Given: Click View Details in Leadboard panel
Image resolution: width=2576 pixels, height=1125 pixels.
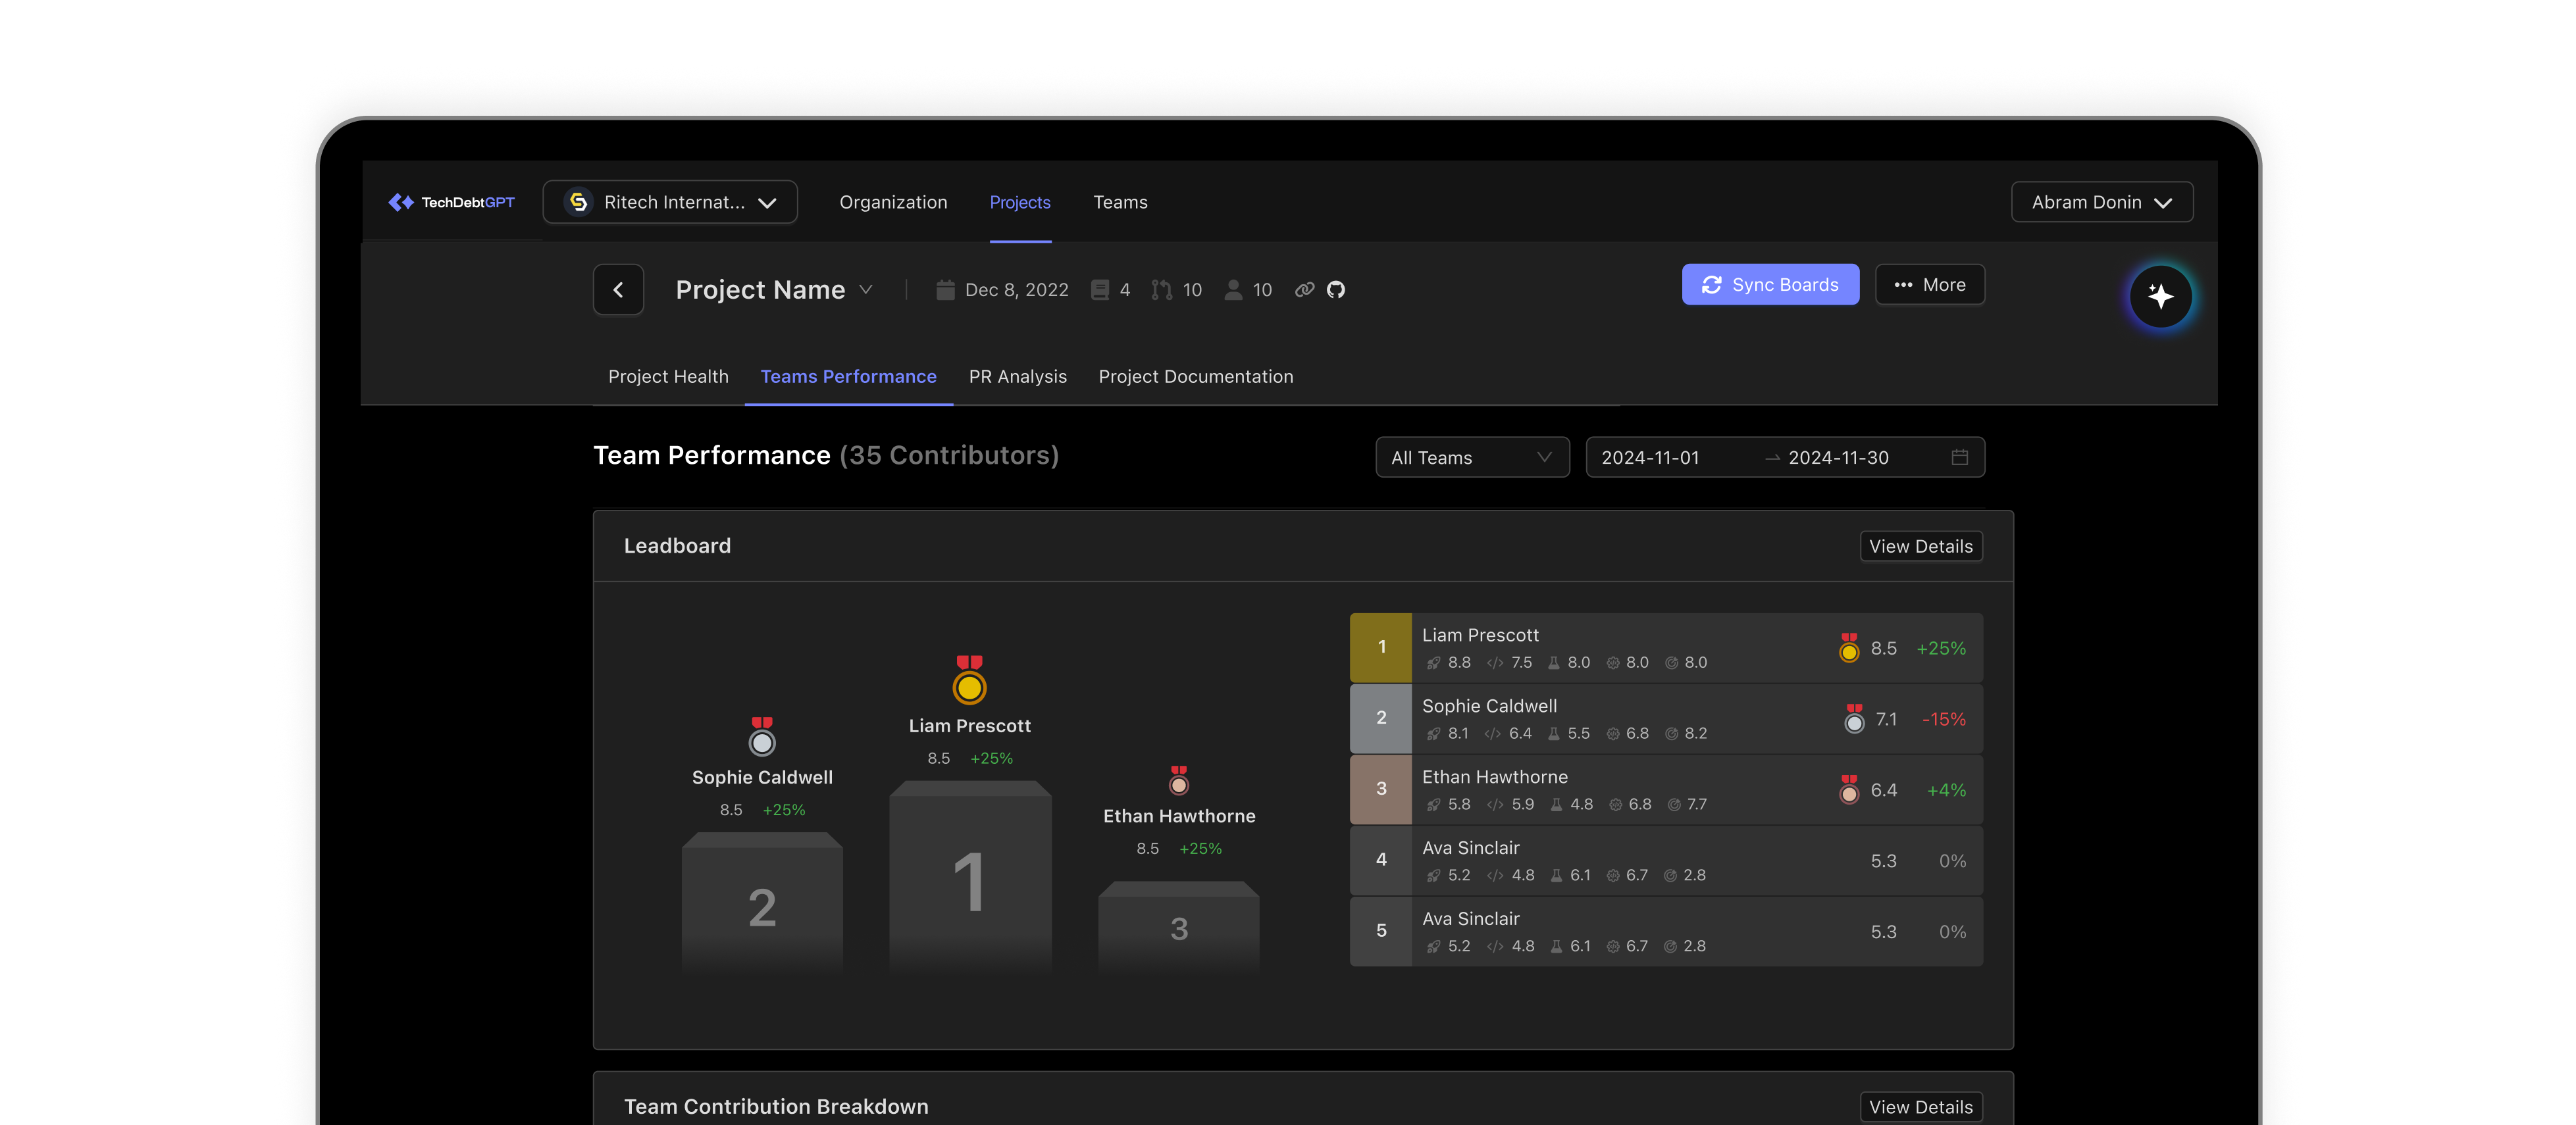Looking at the screenshot, I should (x=1920, y=546).
